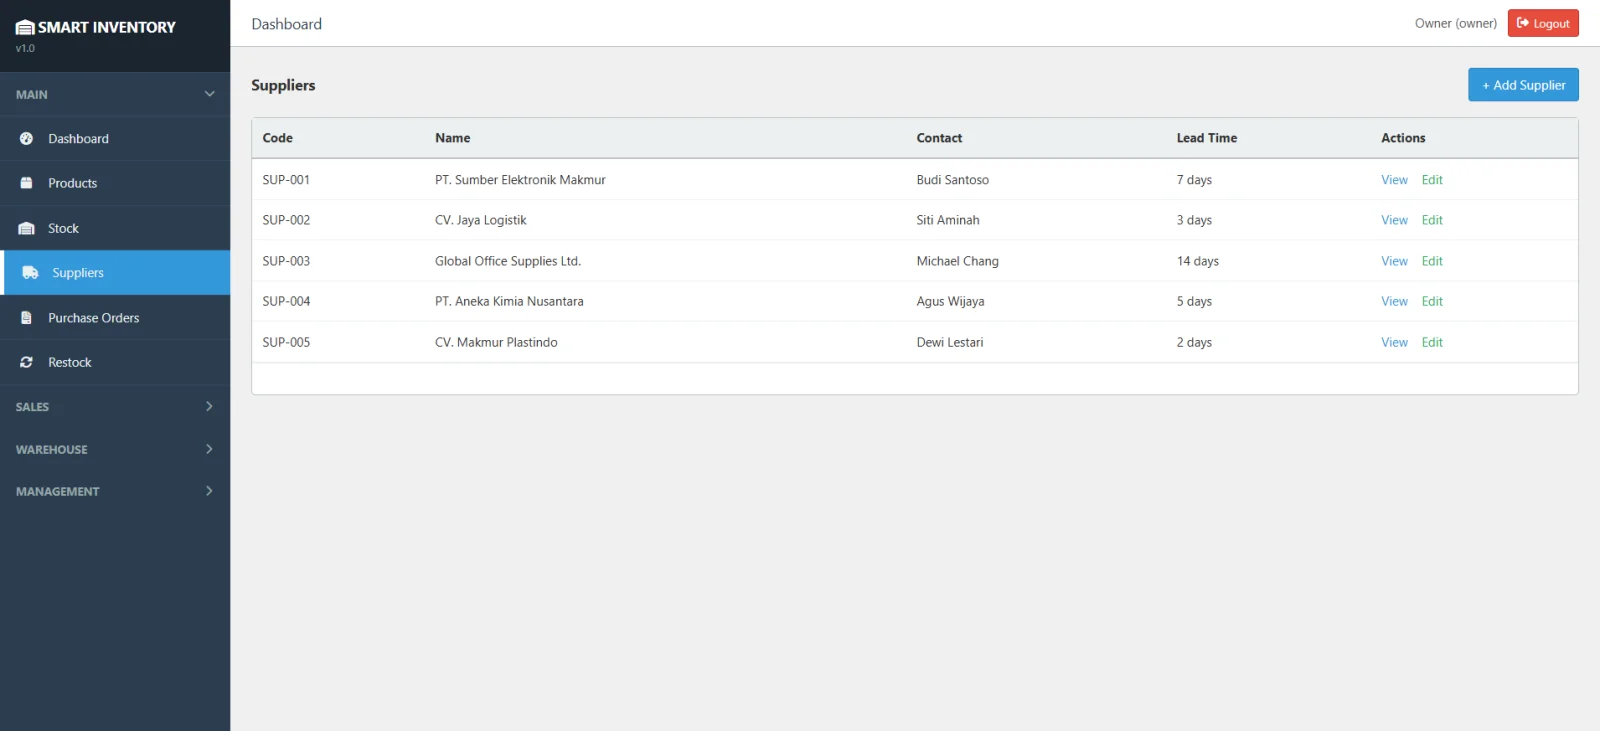View supplier PT. Sumber Elektronik Makmur
1600x731 pixels.
pos(1394,180)
